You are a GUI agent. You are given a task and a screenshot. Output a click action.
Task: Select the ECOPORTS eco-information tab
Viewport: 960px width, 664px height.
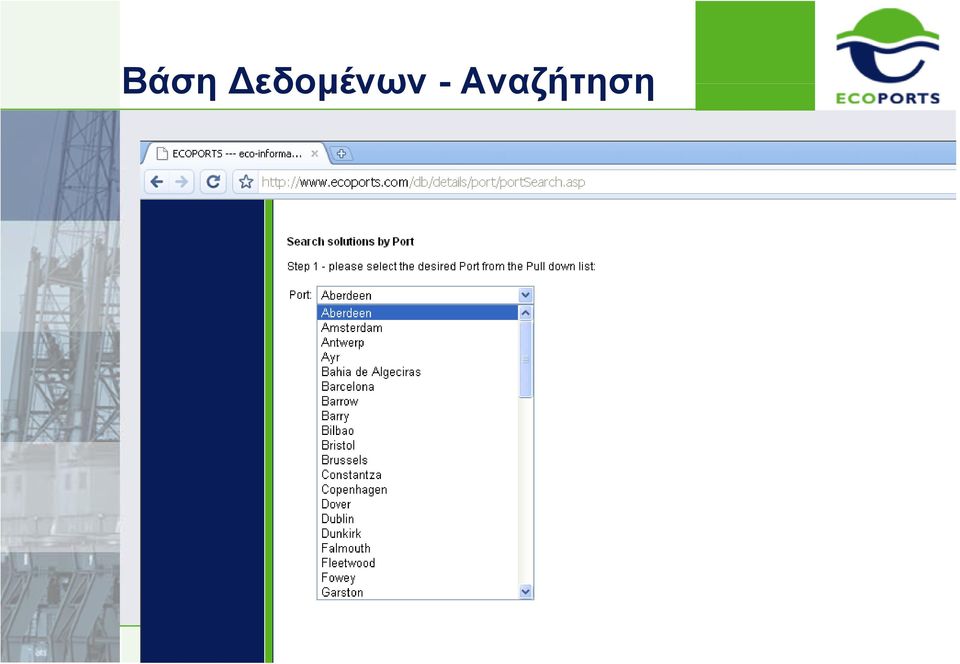click(236, 154)
